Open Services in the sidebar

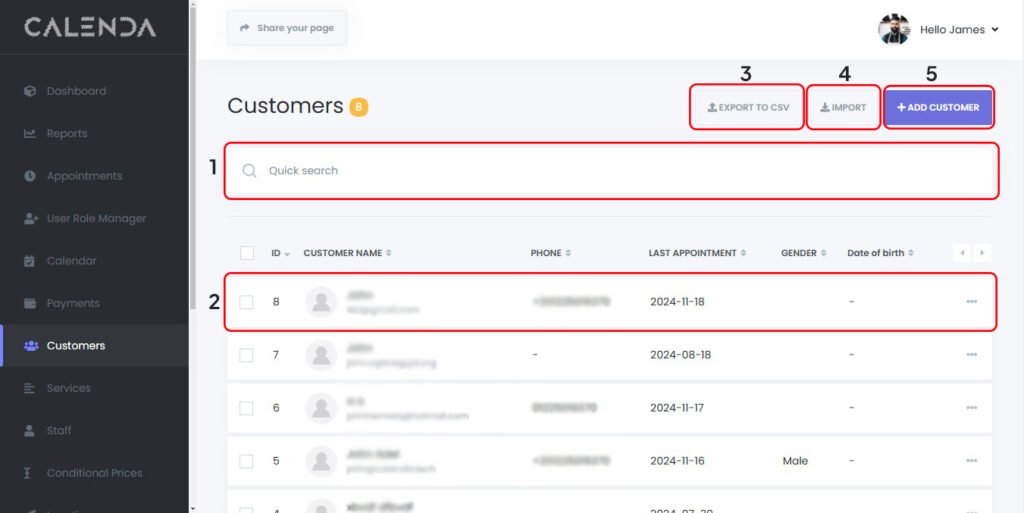tap(69, 388)
